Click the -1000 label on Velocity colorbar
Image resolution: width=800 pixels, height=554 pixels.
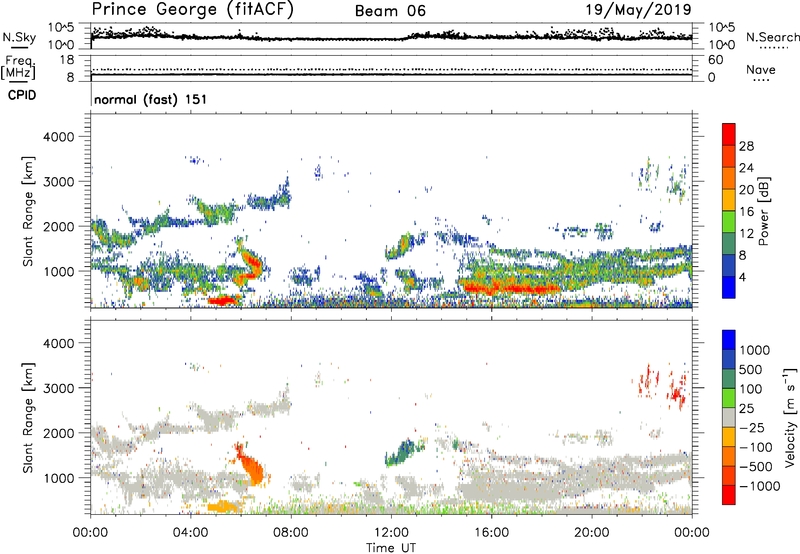(x=759, y=486)
